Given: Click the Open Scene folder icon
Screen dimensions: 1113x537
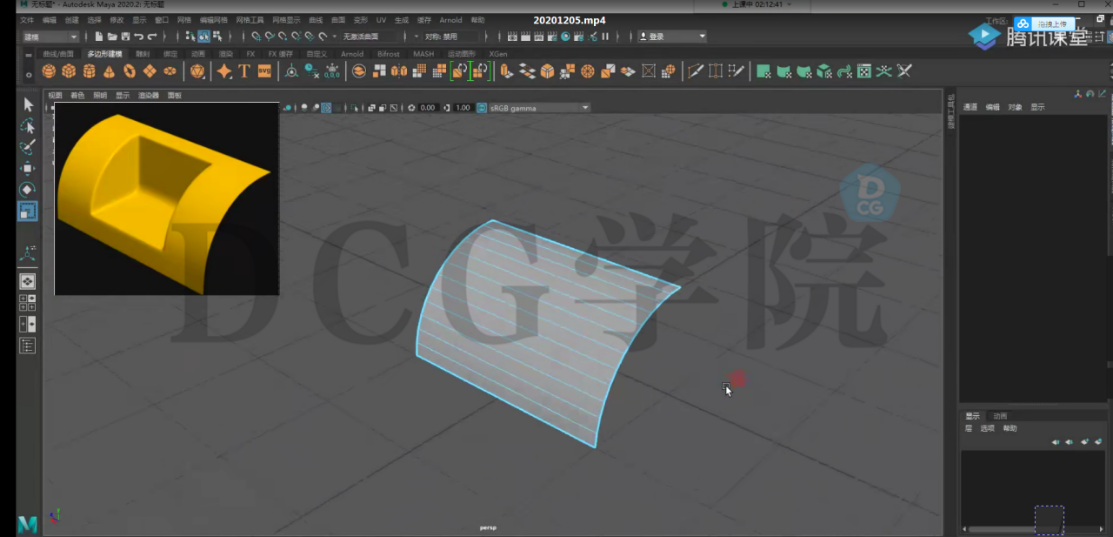Looking at the screenshot, I should [112, 36].
